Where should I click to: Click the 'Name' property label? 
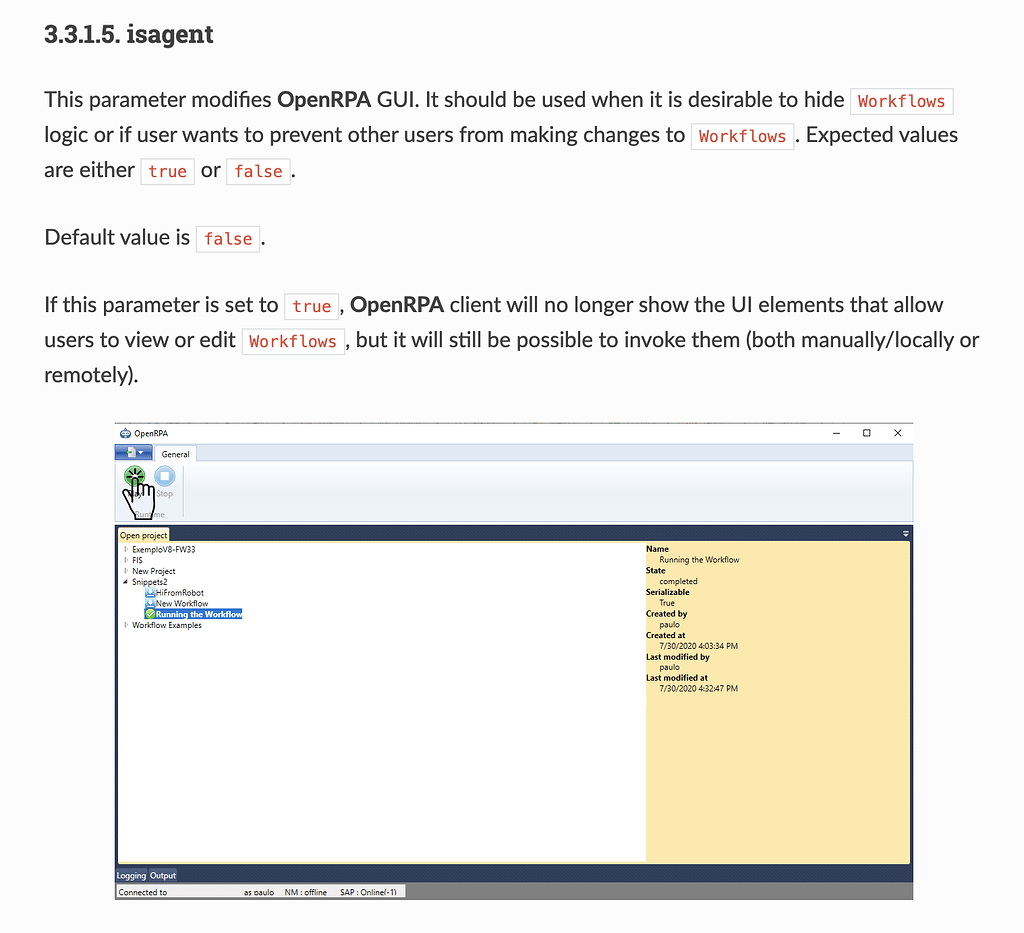tap(658, 549)
